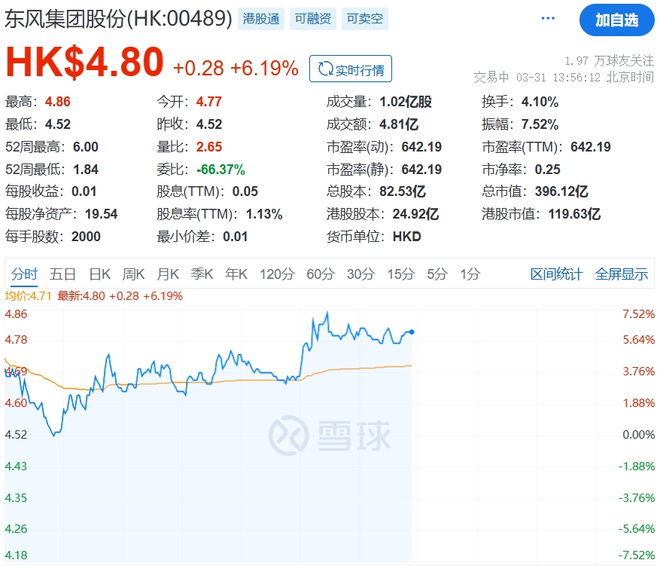
Task: Select the 分时 chart tab
Action: 24,274
